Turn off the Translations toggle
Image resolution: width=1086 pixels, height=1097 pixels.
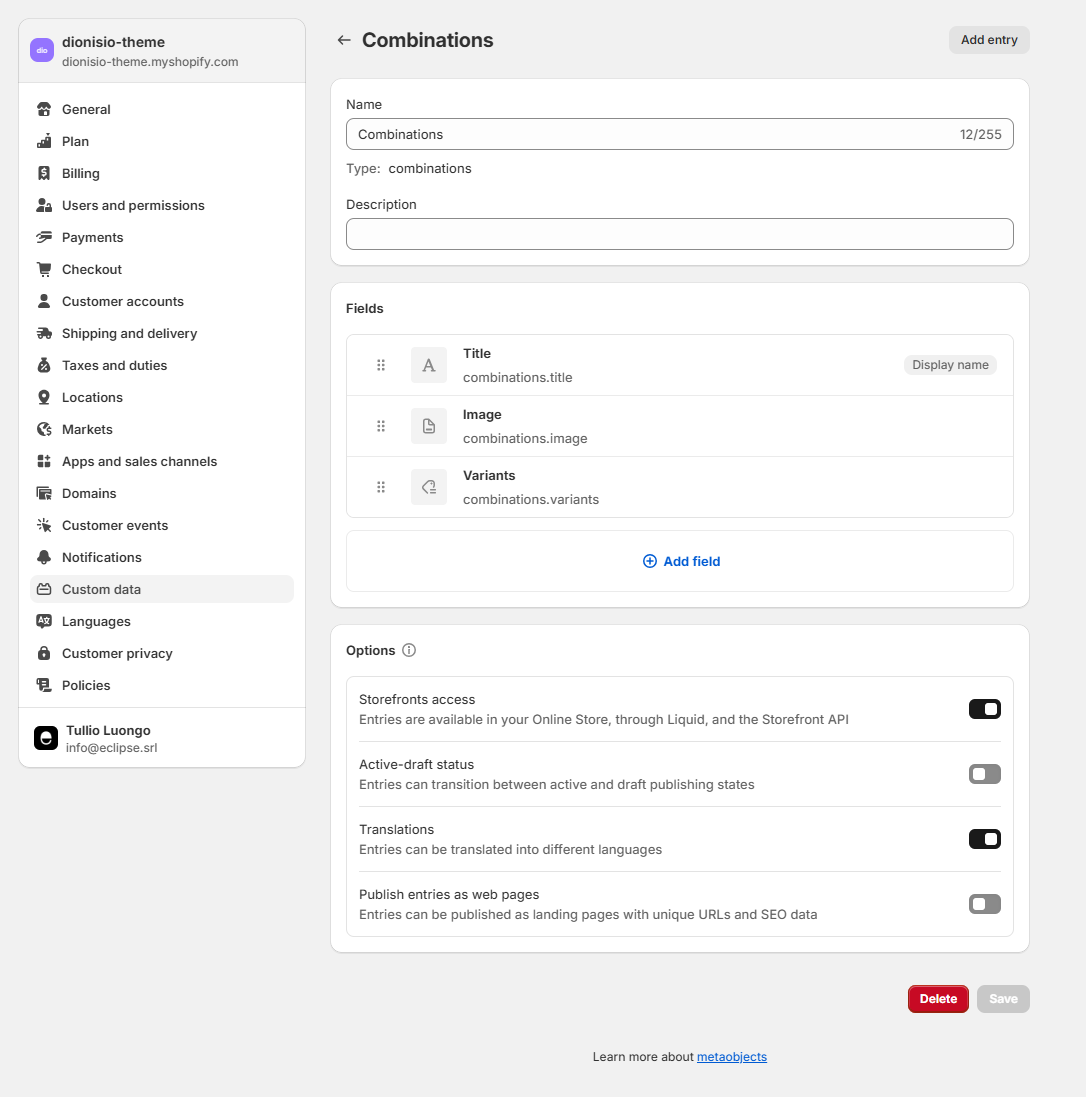point(984,839)
